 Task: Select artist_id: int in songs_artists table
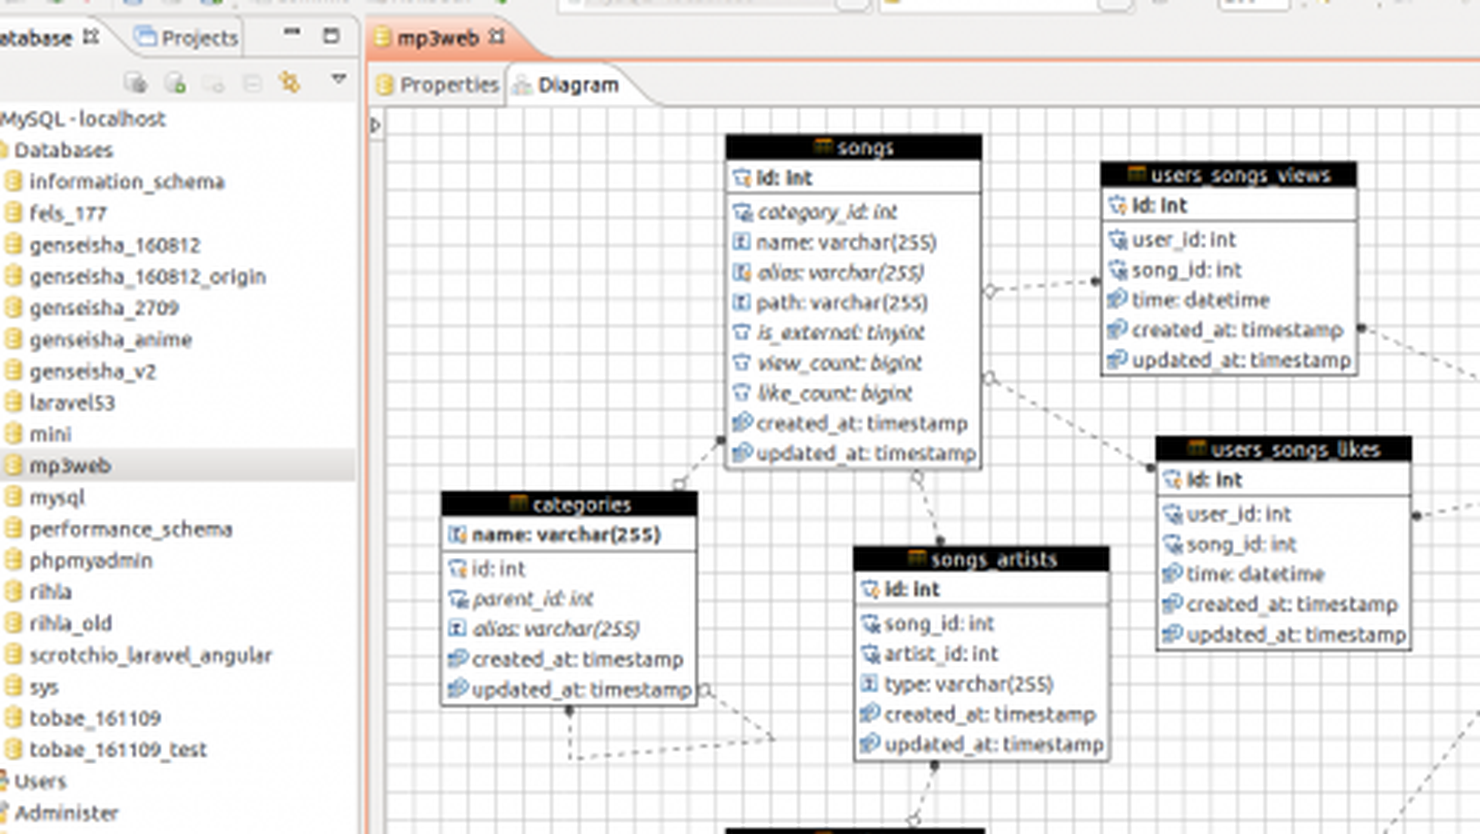pyautogui.click(x=941, y=653)
